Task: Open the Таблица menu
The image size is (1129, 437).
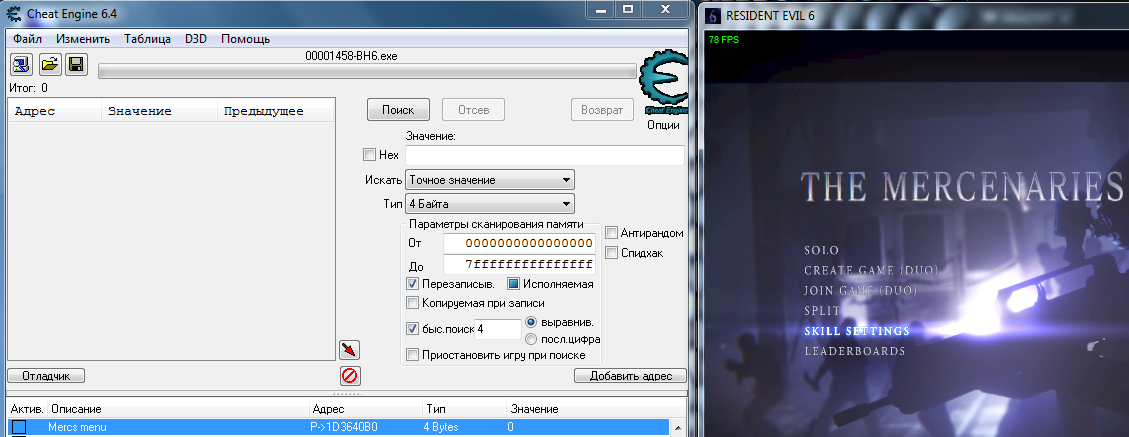Action: click(147, 39)
